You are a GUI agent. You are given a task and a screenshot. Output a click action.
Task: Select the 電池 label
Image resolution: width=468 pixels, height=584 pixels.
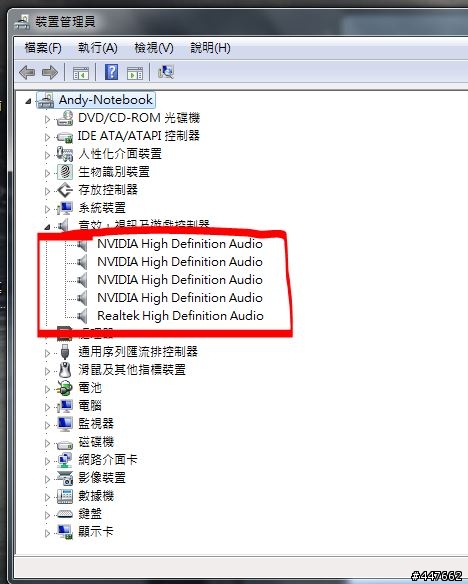90,388
